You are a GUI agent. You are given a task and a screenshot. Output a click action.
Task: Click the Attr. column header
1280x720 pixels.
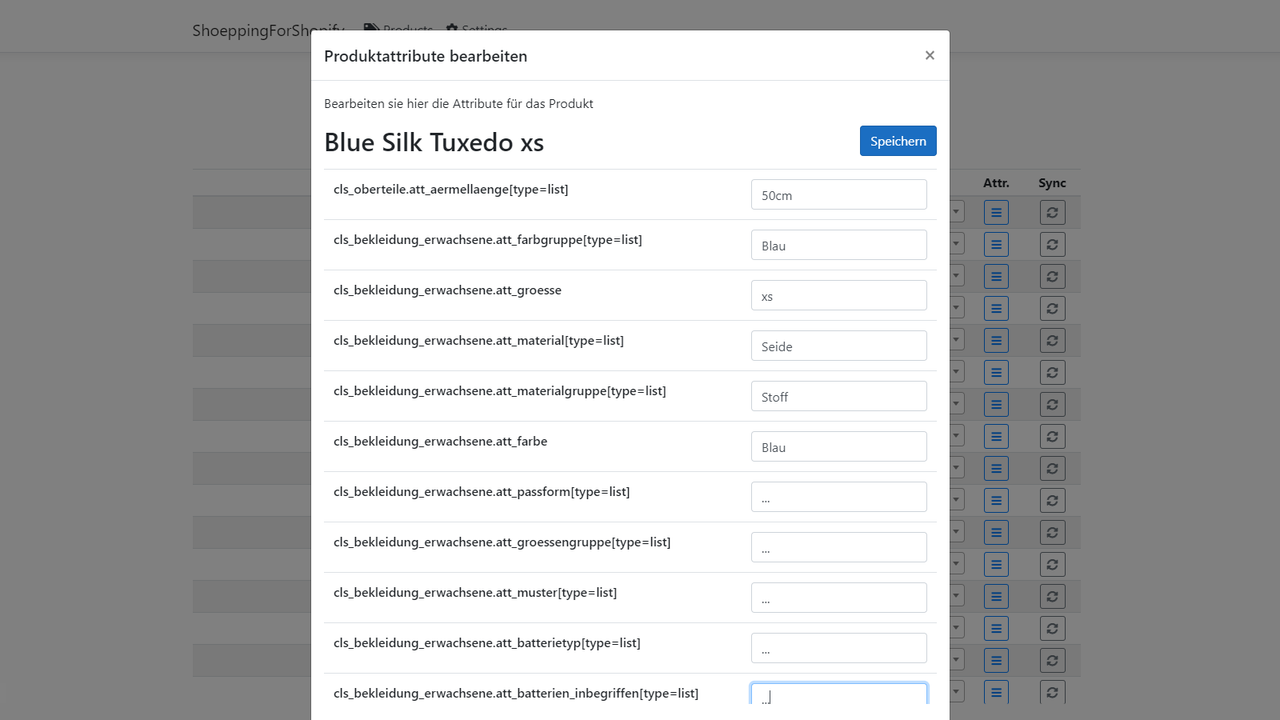996,183
